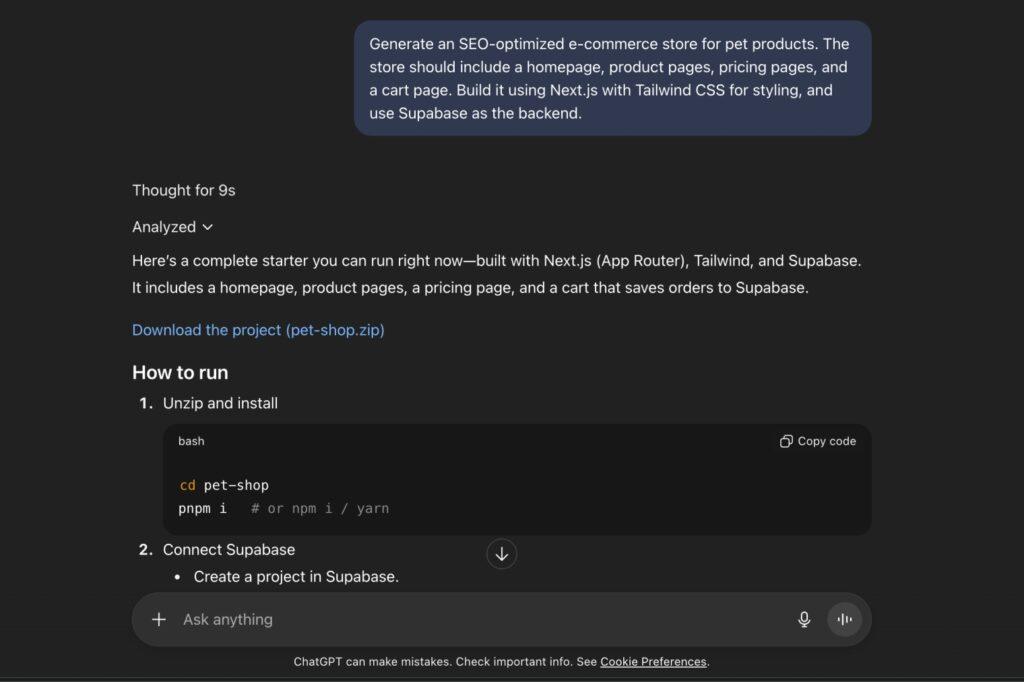The image size is (1024, 682).
Task: Click the "Create a project in Supabase" bullet
Action: coord(296,576)
